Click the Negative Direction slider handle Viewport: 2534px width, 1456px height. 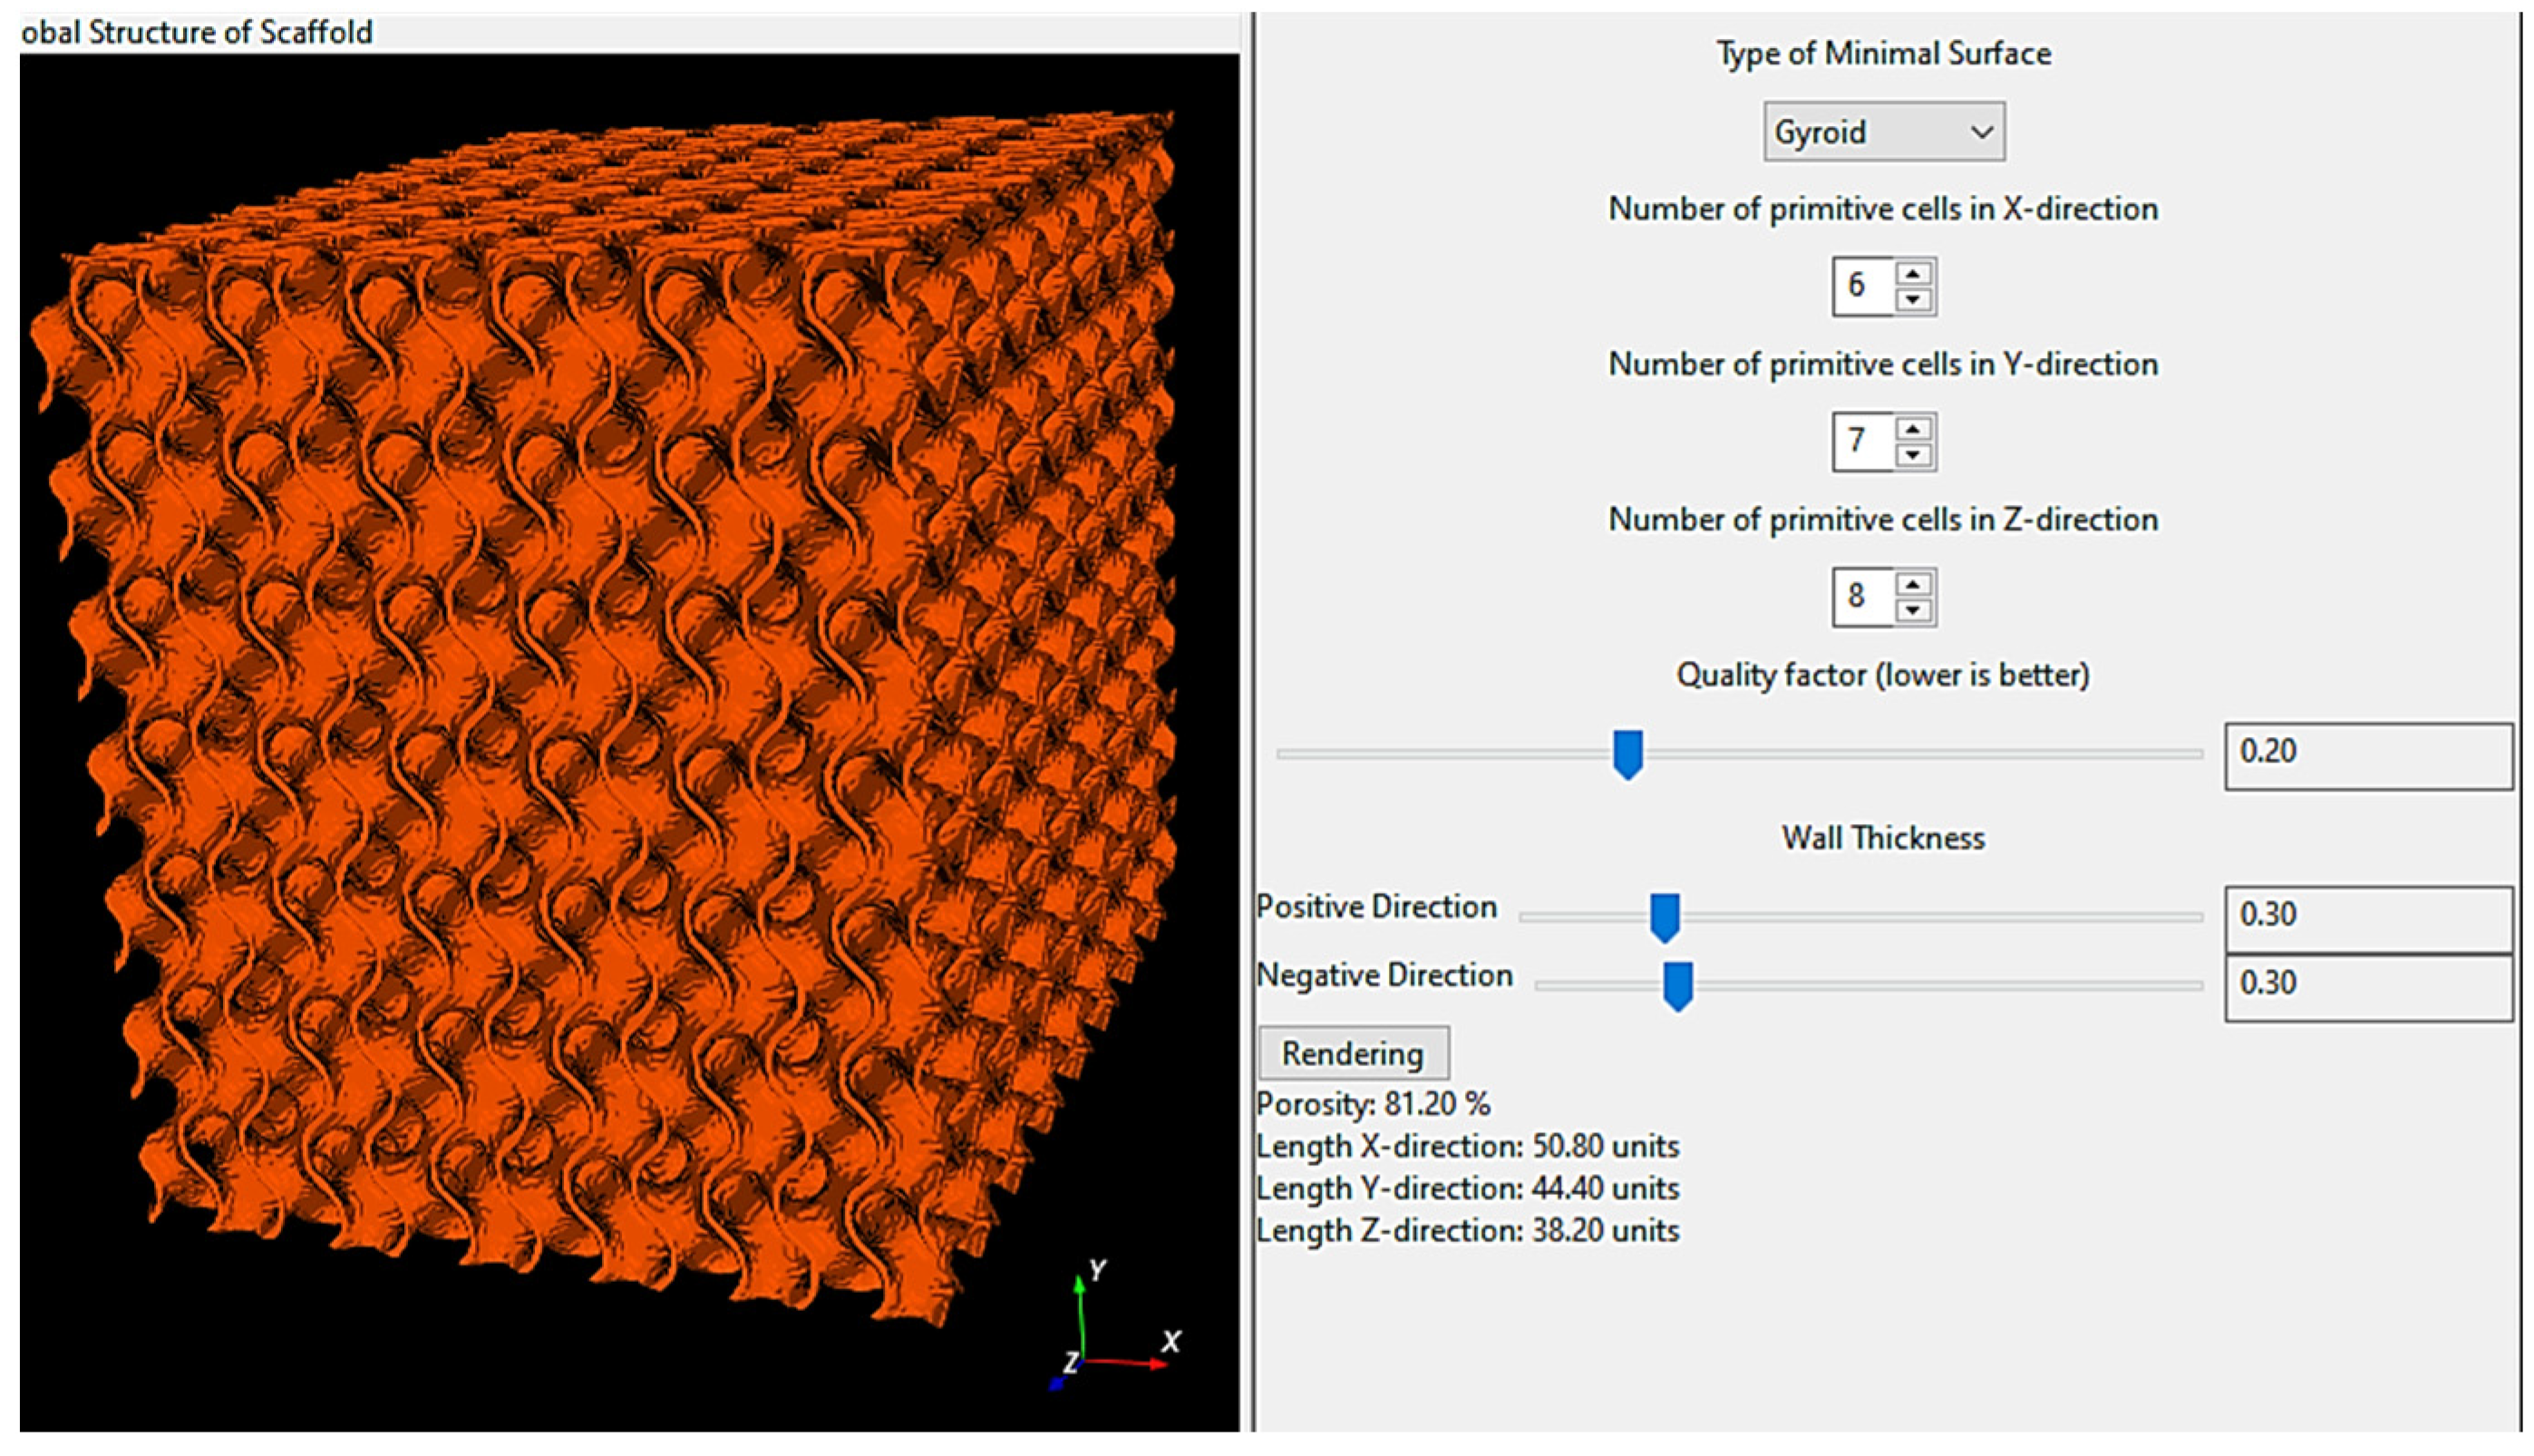pos(1677,985)
